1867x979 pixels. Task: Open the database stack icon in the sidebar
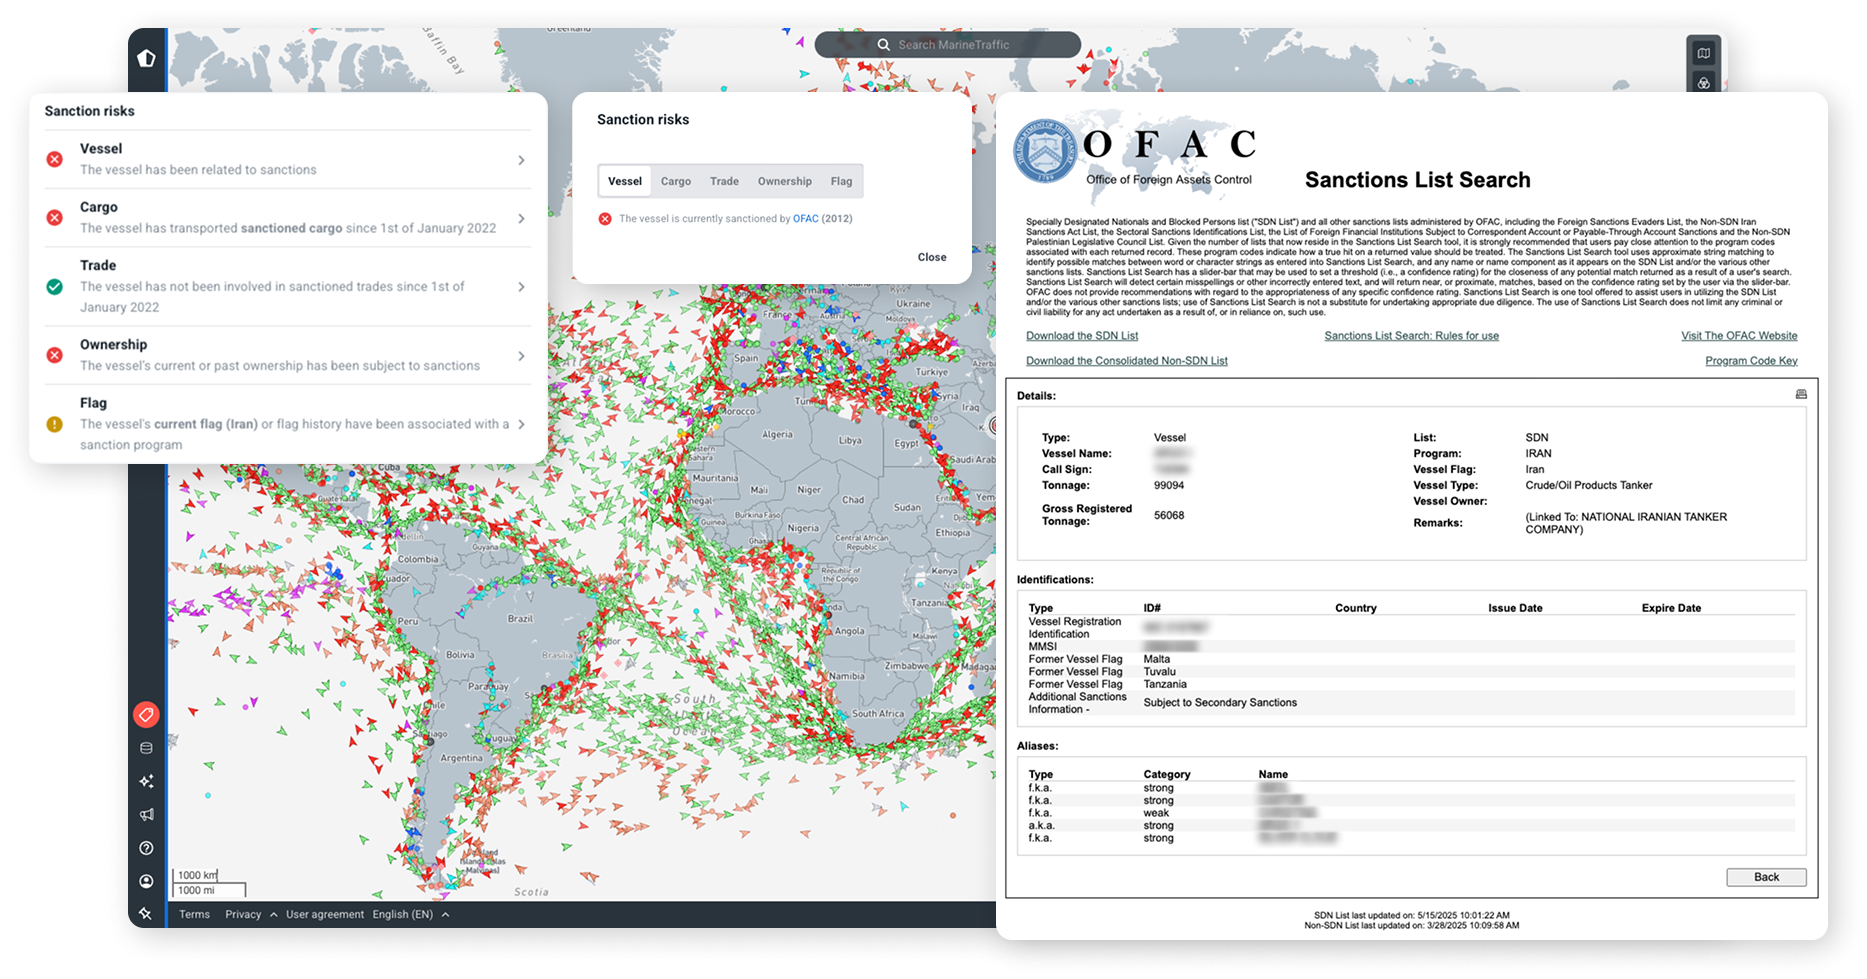[146, 748]
